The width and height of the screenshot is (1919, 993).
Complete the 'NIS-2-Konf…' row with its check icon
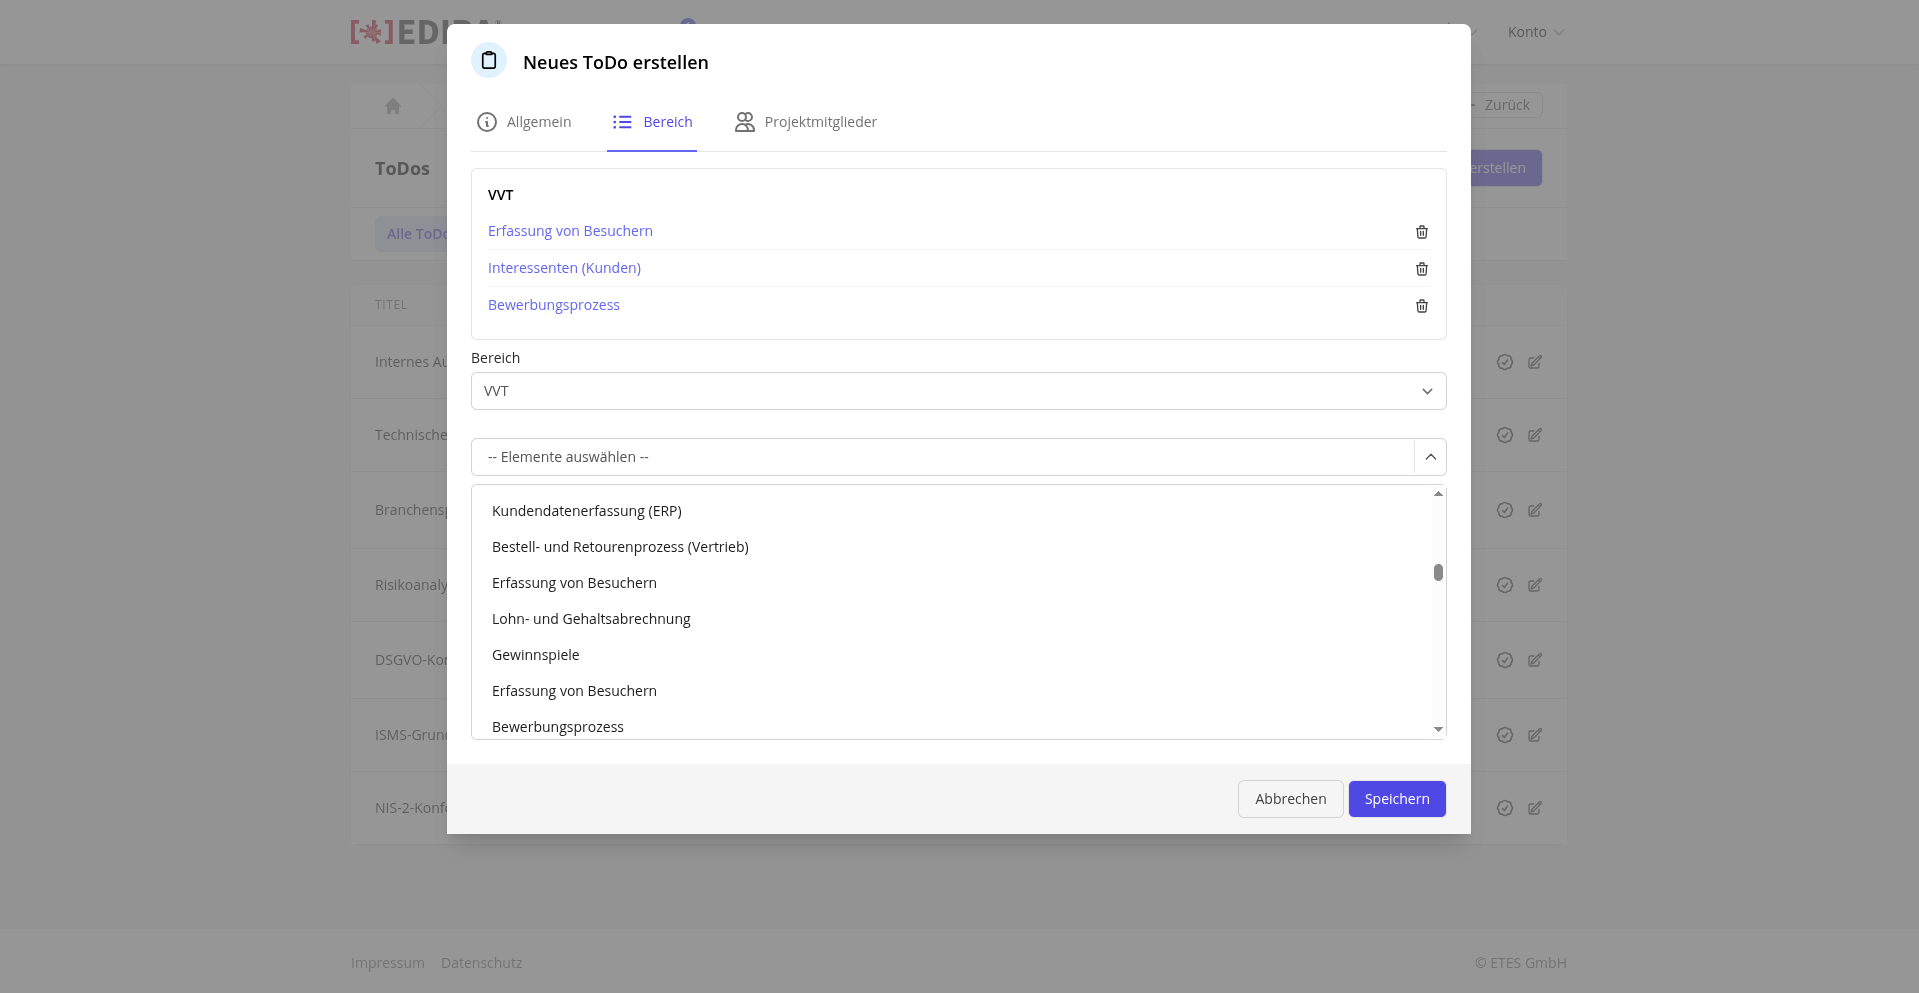pos(1505,808)
